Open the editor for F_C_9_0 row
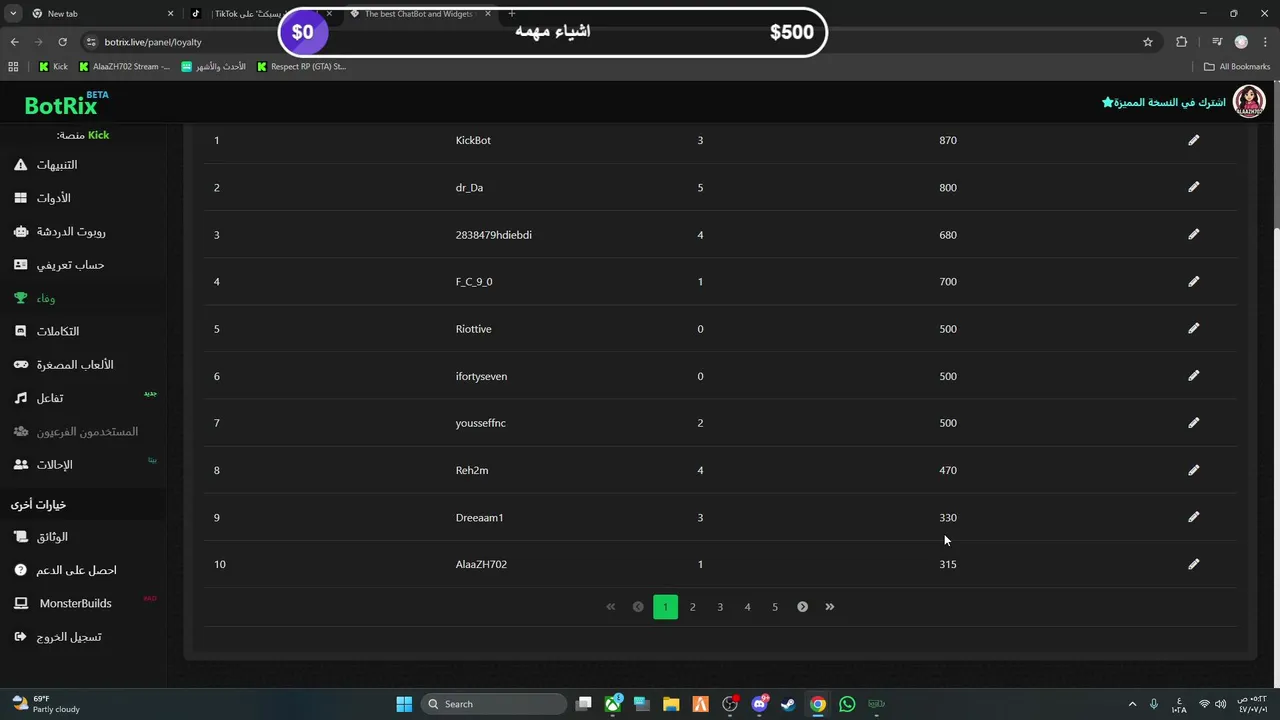Viewport: 1280px width, 720px height. tap(1193, 281)
